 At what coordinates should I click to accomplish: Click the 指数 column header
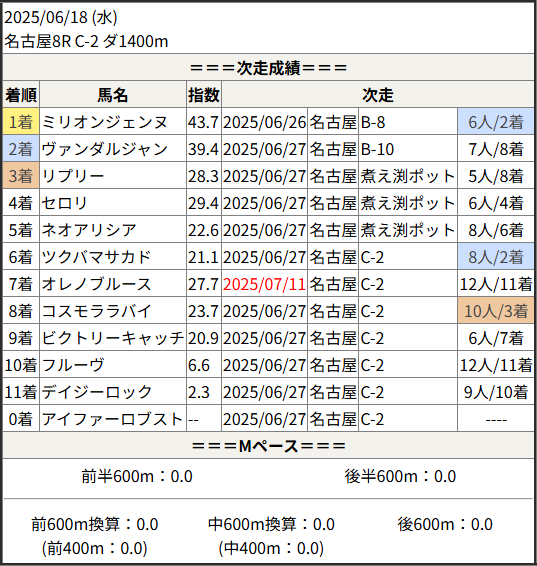coord(204,95)
